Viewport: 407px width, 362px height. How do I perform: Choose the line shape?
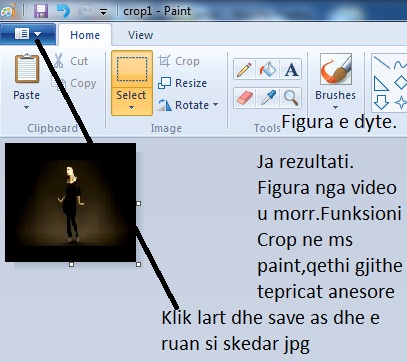pyautogui.click(x=381, y=62)
